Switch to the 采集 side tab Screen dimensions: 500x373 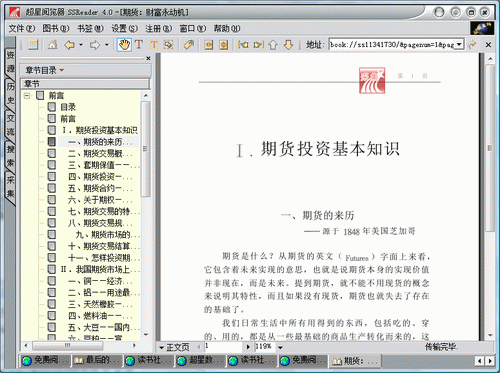coord(10,187)
